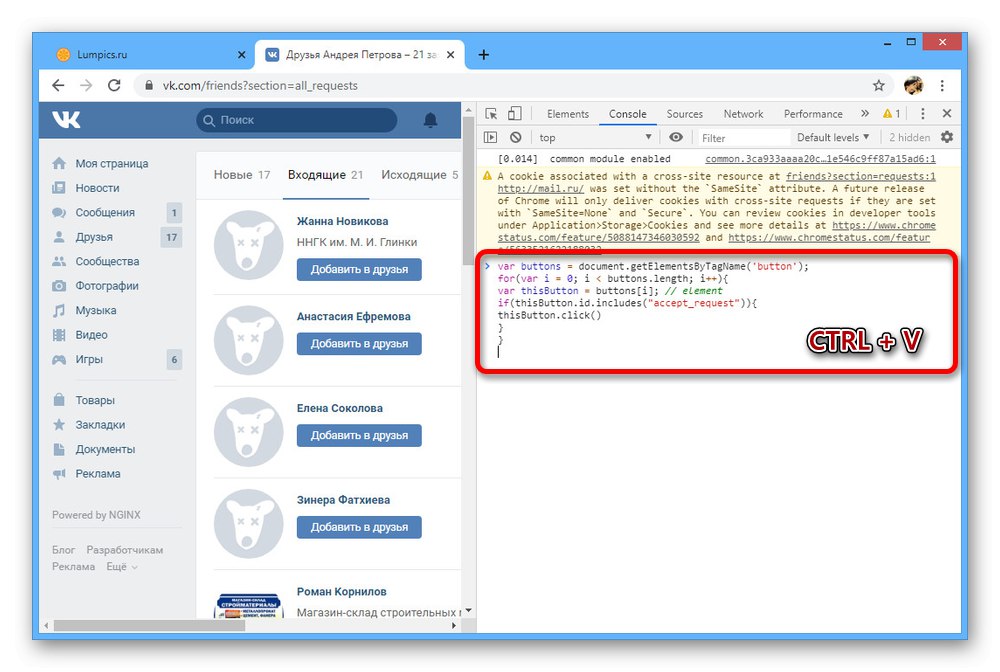Open the http://mail.ru/ console link
The height and width of the screenshot is (672, 1000).
pos(540,189)
